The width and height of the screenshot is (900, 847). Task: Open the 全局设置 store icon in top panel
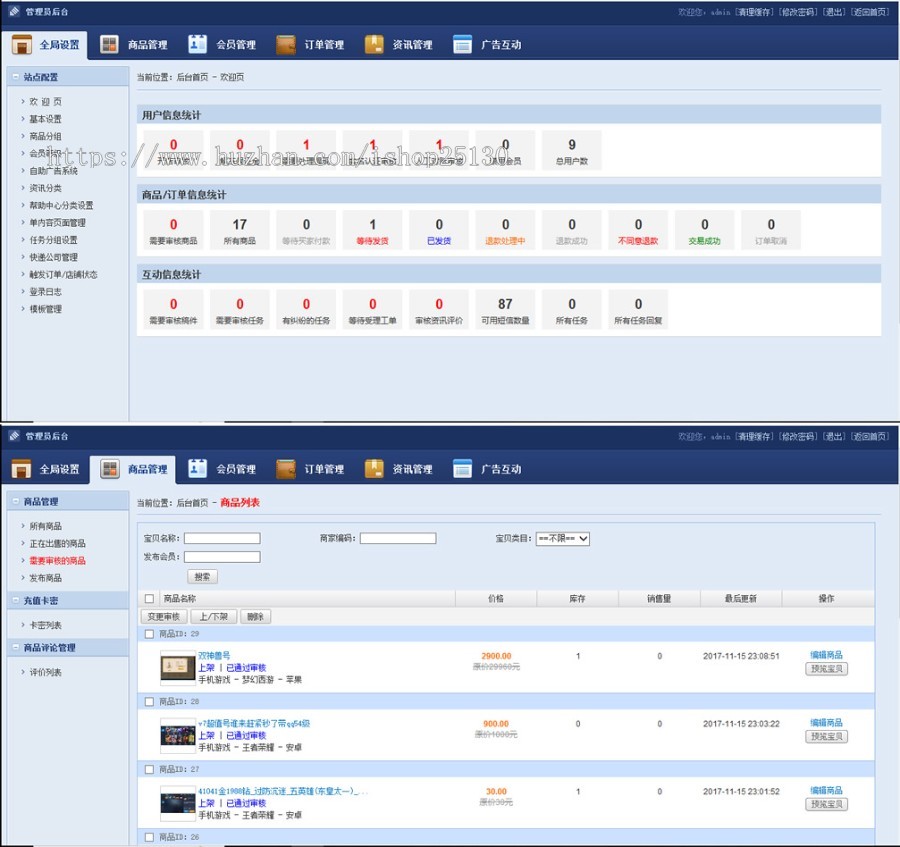point(22,44)
